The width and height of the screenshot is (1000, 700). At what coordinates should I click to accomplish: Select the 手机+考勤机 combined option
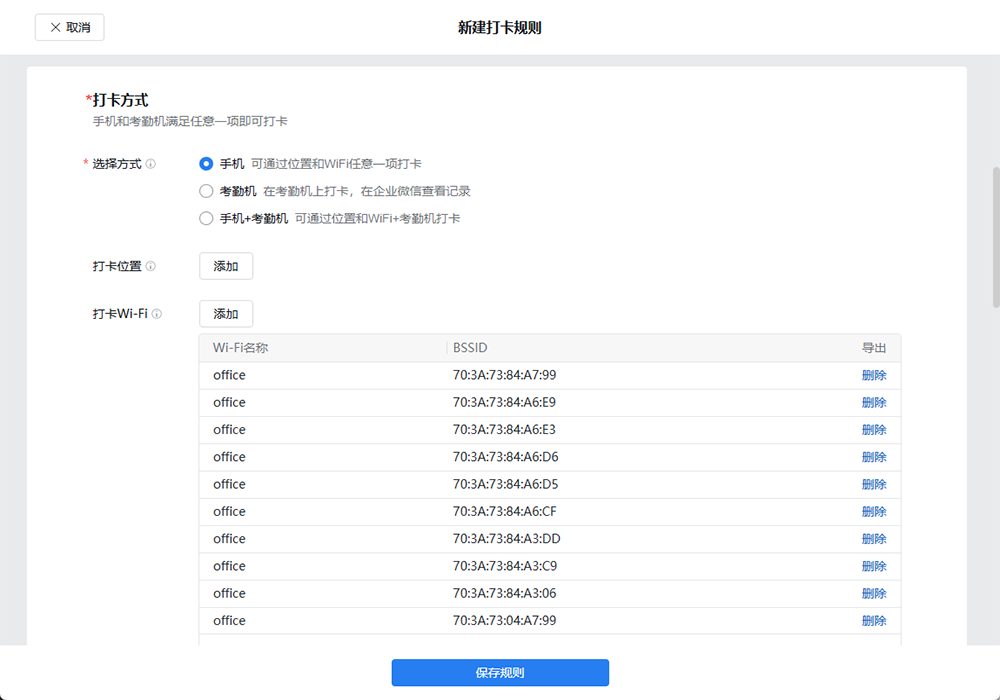[x=205, y=218]
